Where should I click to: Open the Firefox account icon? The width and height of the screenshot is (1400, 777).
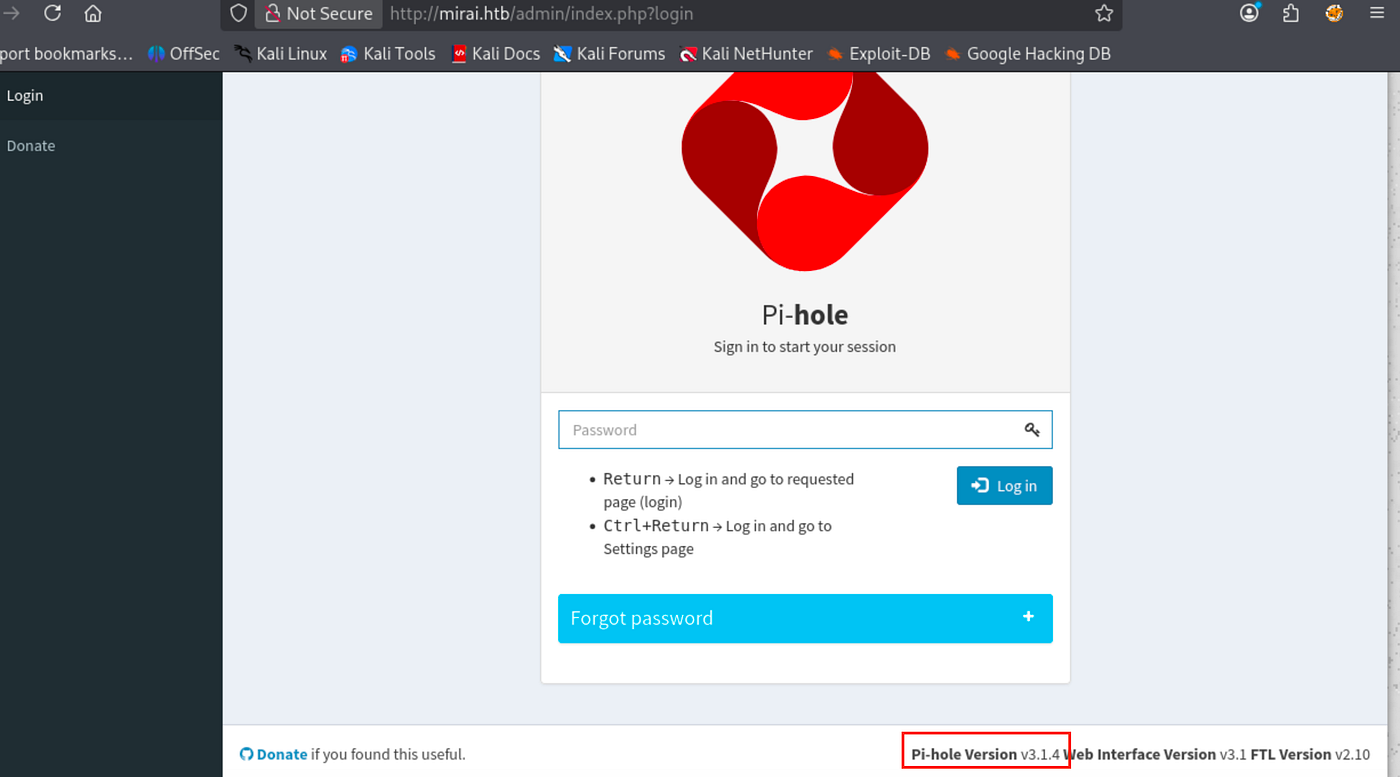tap(1249, 13)
